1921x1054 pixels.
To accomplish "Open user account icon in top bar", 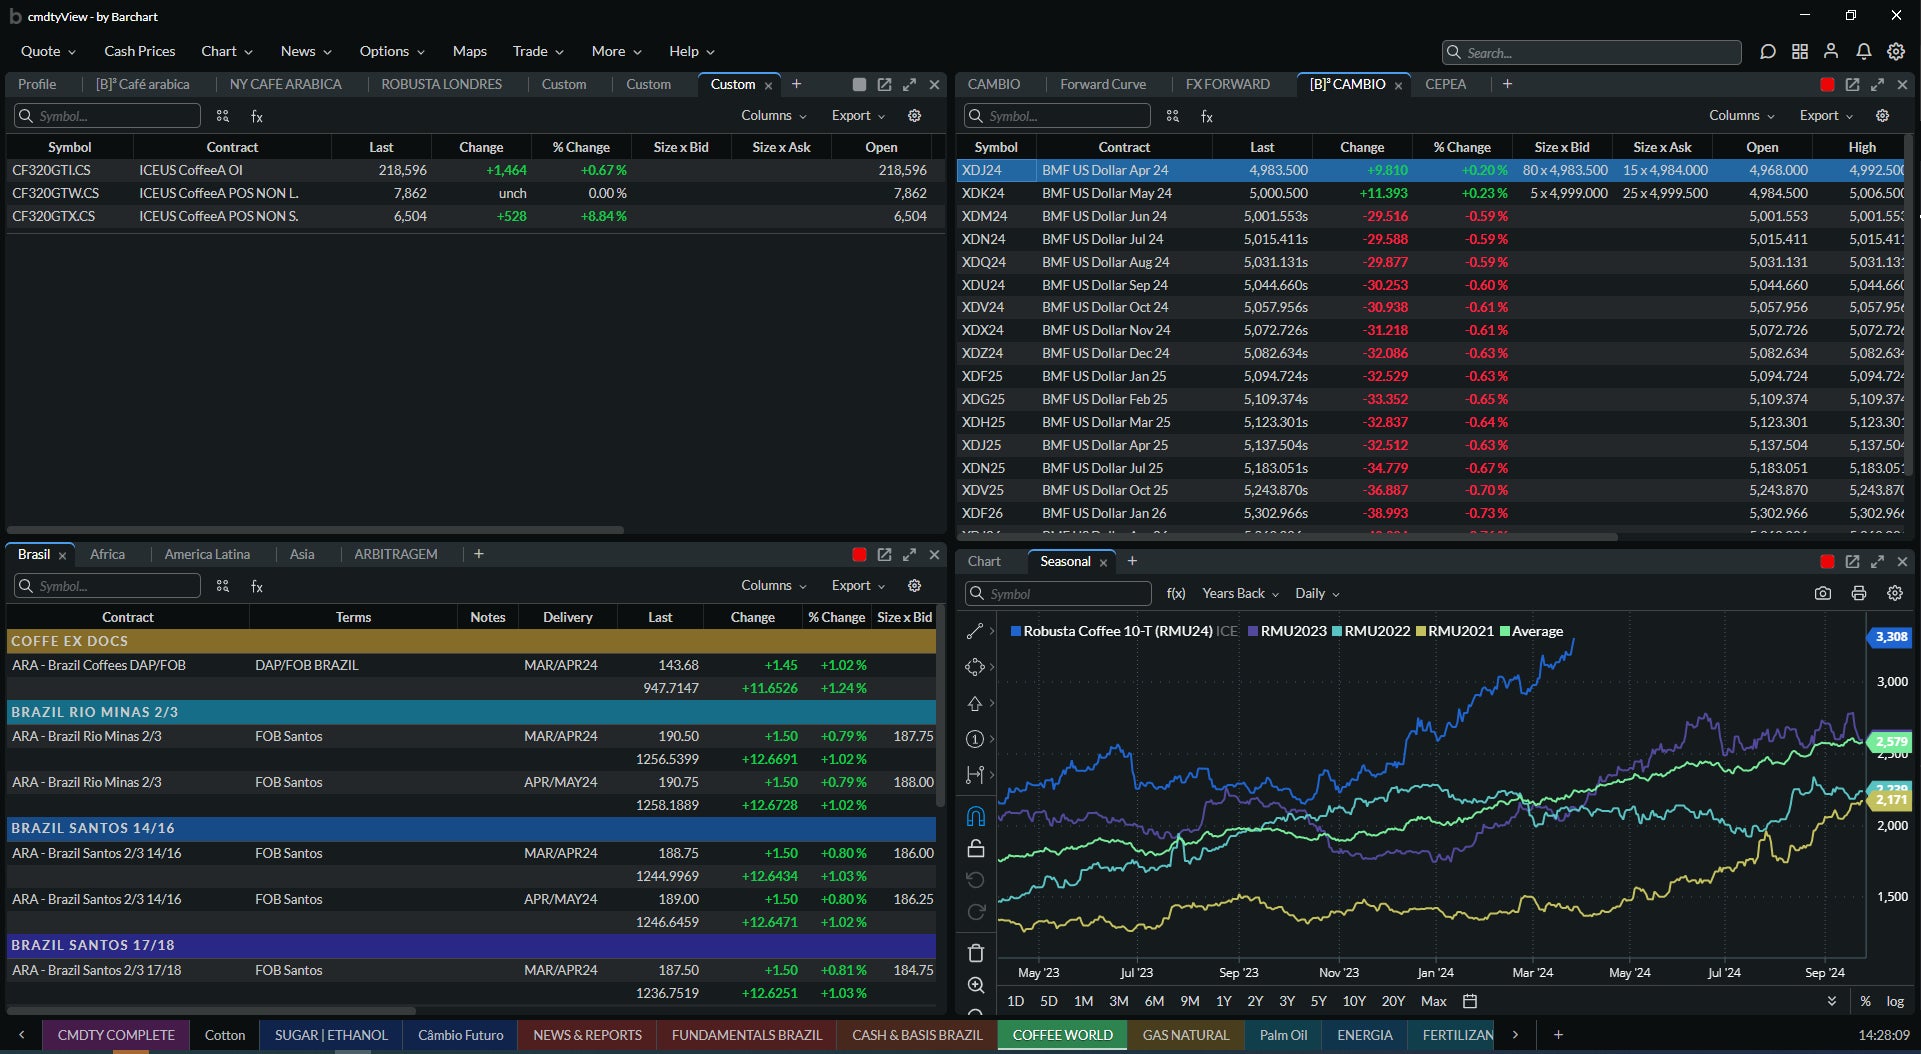I will point(1831,52).
